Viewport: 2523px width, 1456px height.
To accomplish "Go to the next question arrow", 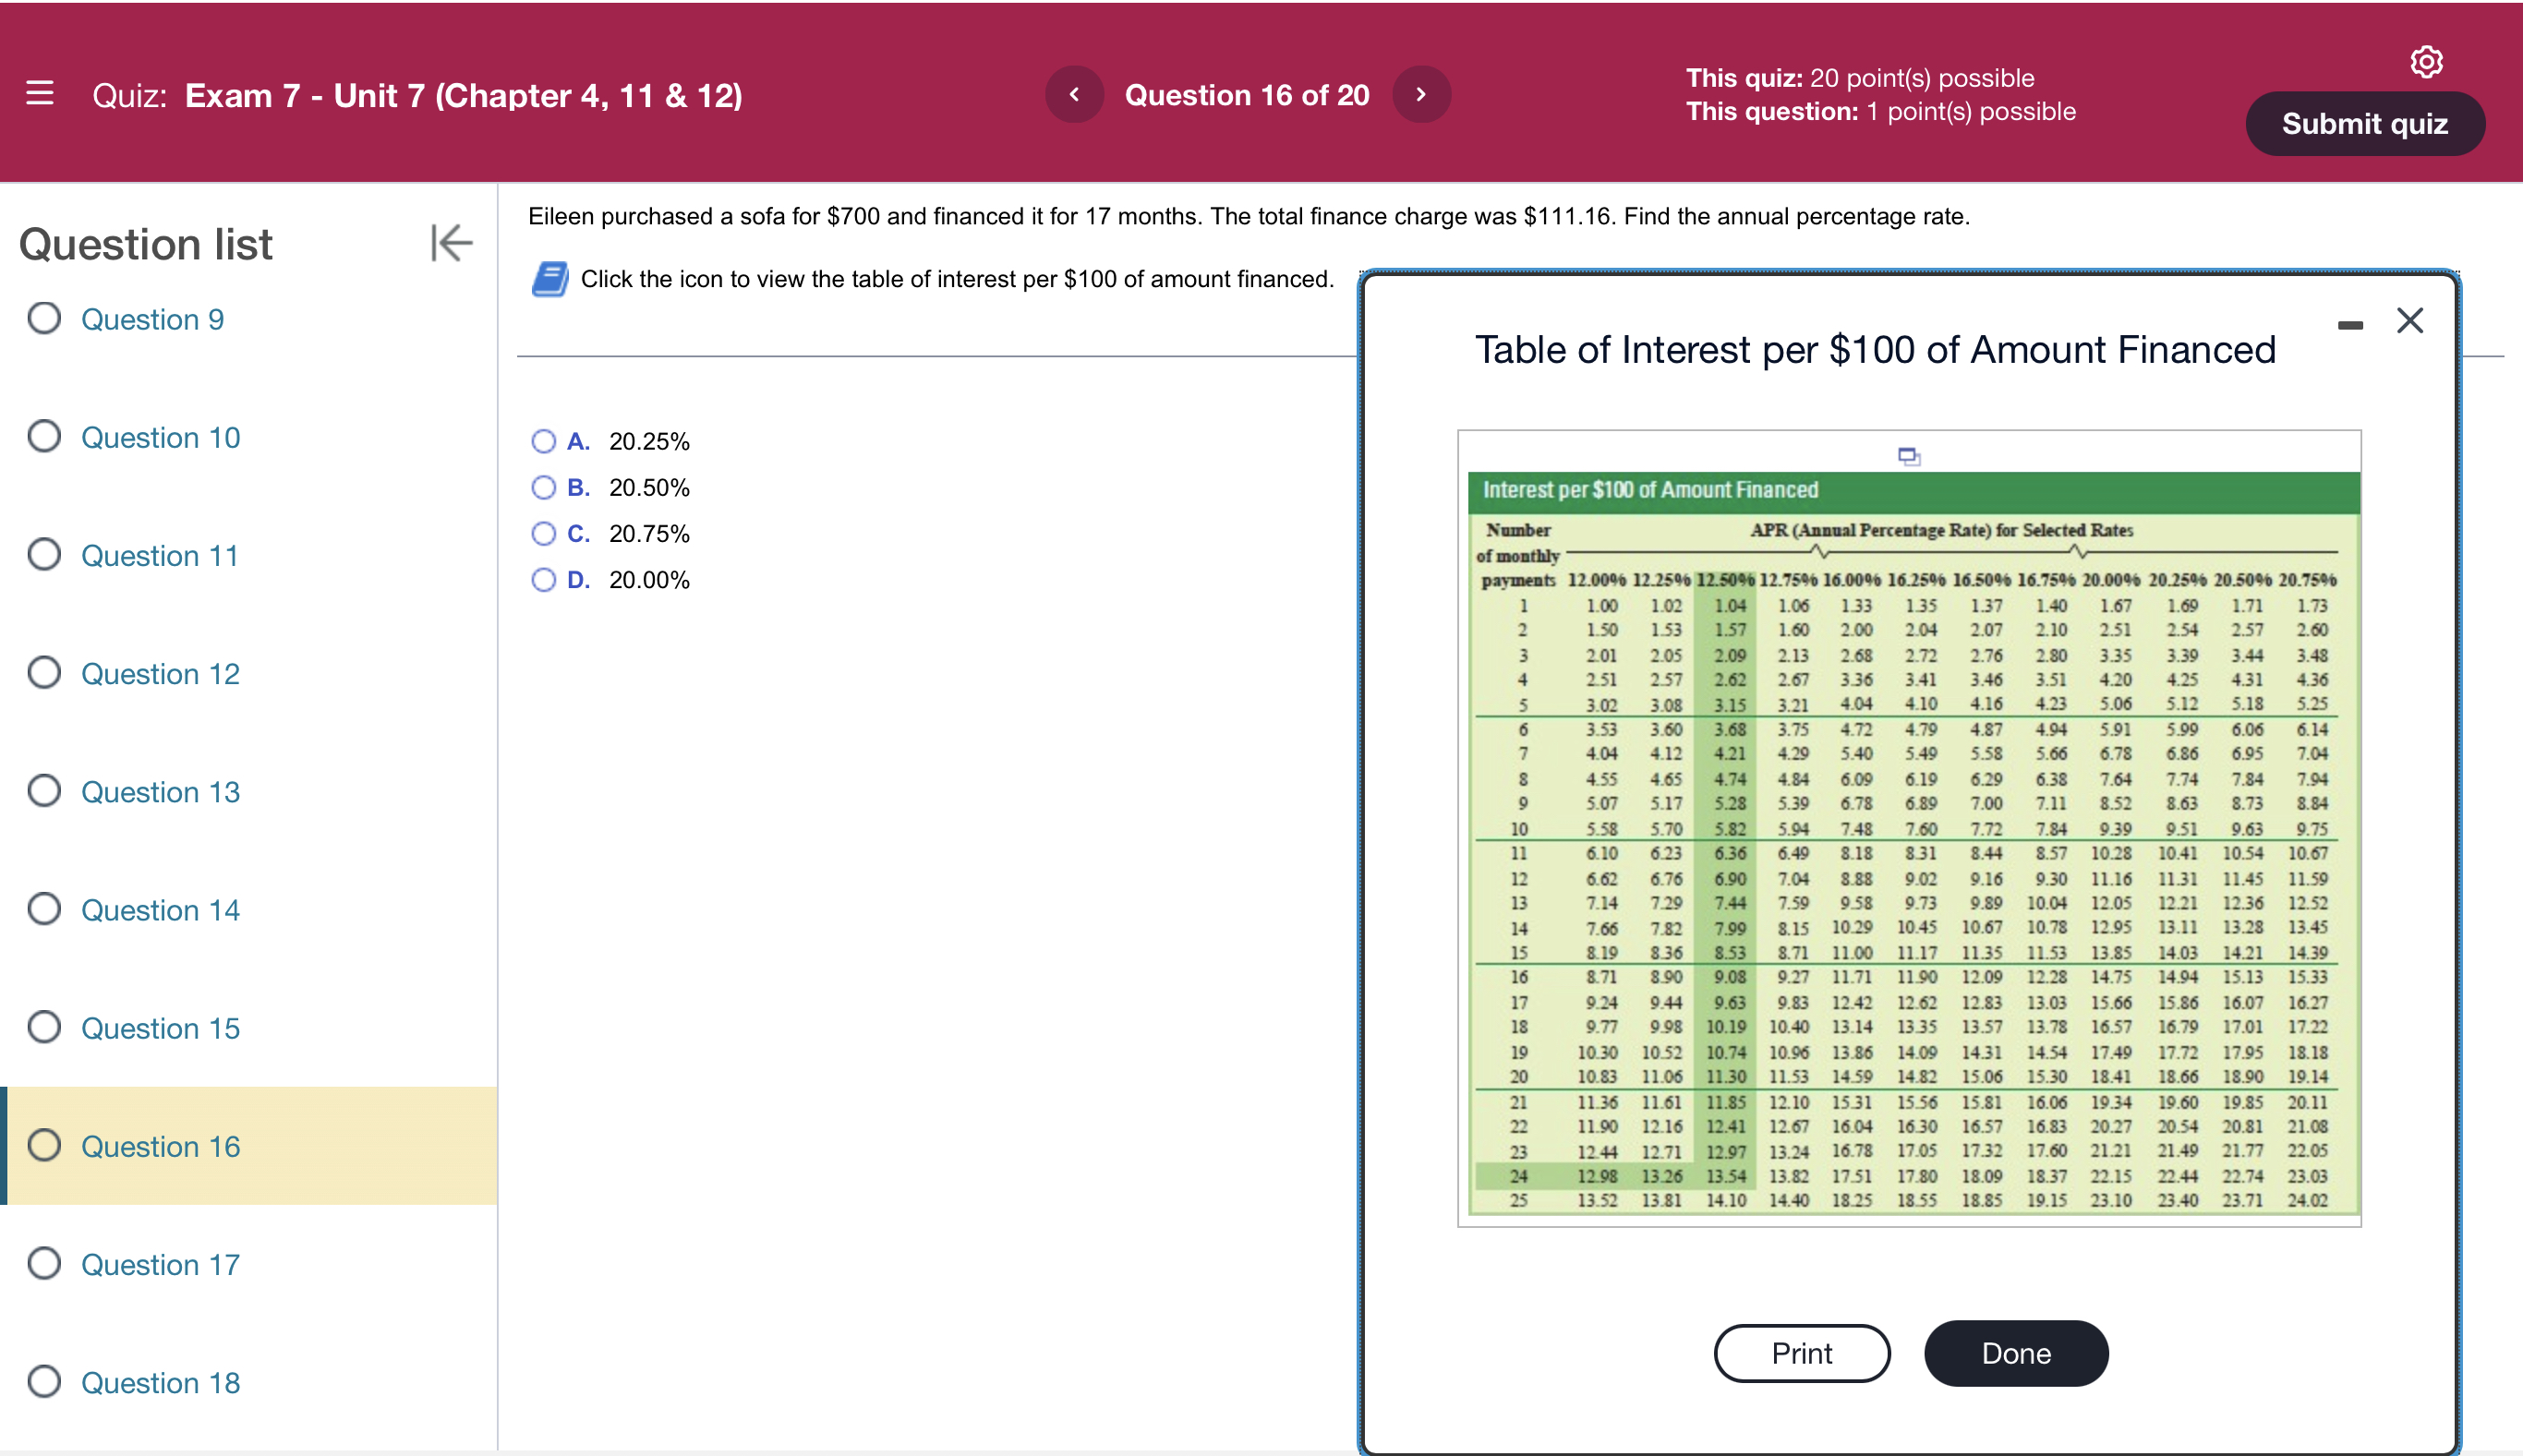I will tap(1421, 95).
